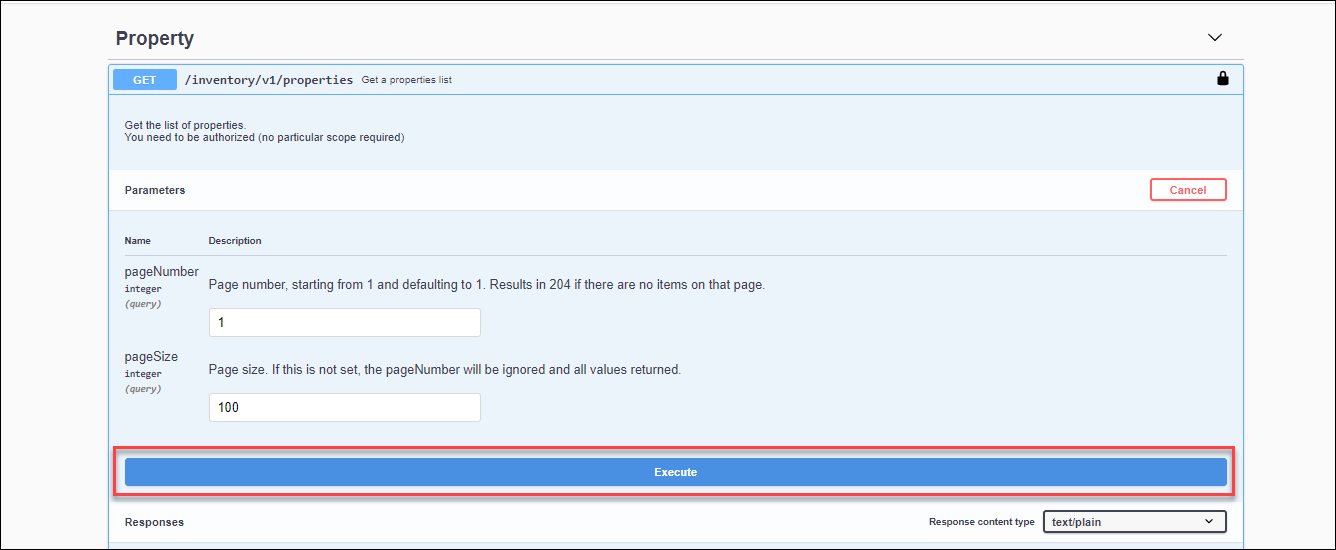This screenshot has width=1336, height=550.
Task: Open the Response content type dropdown
Action: tap(1135, 522)
